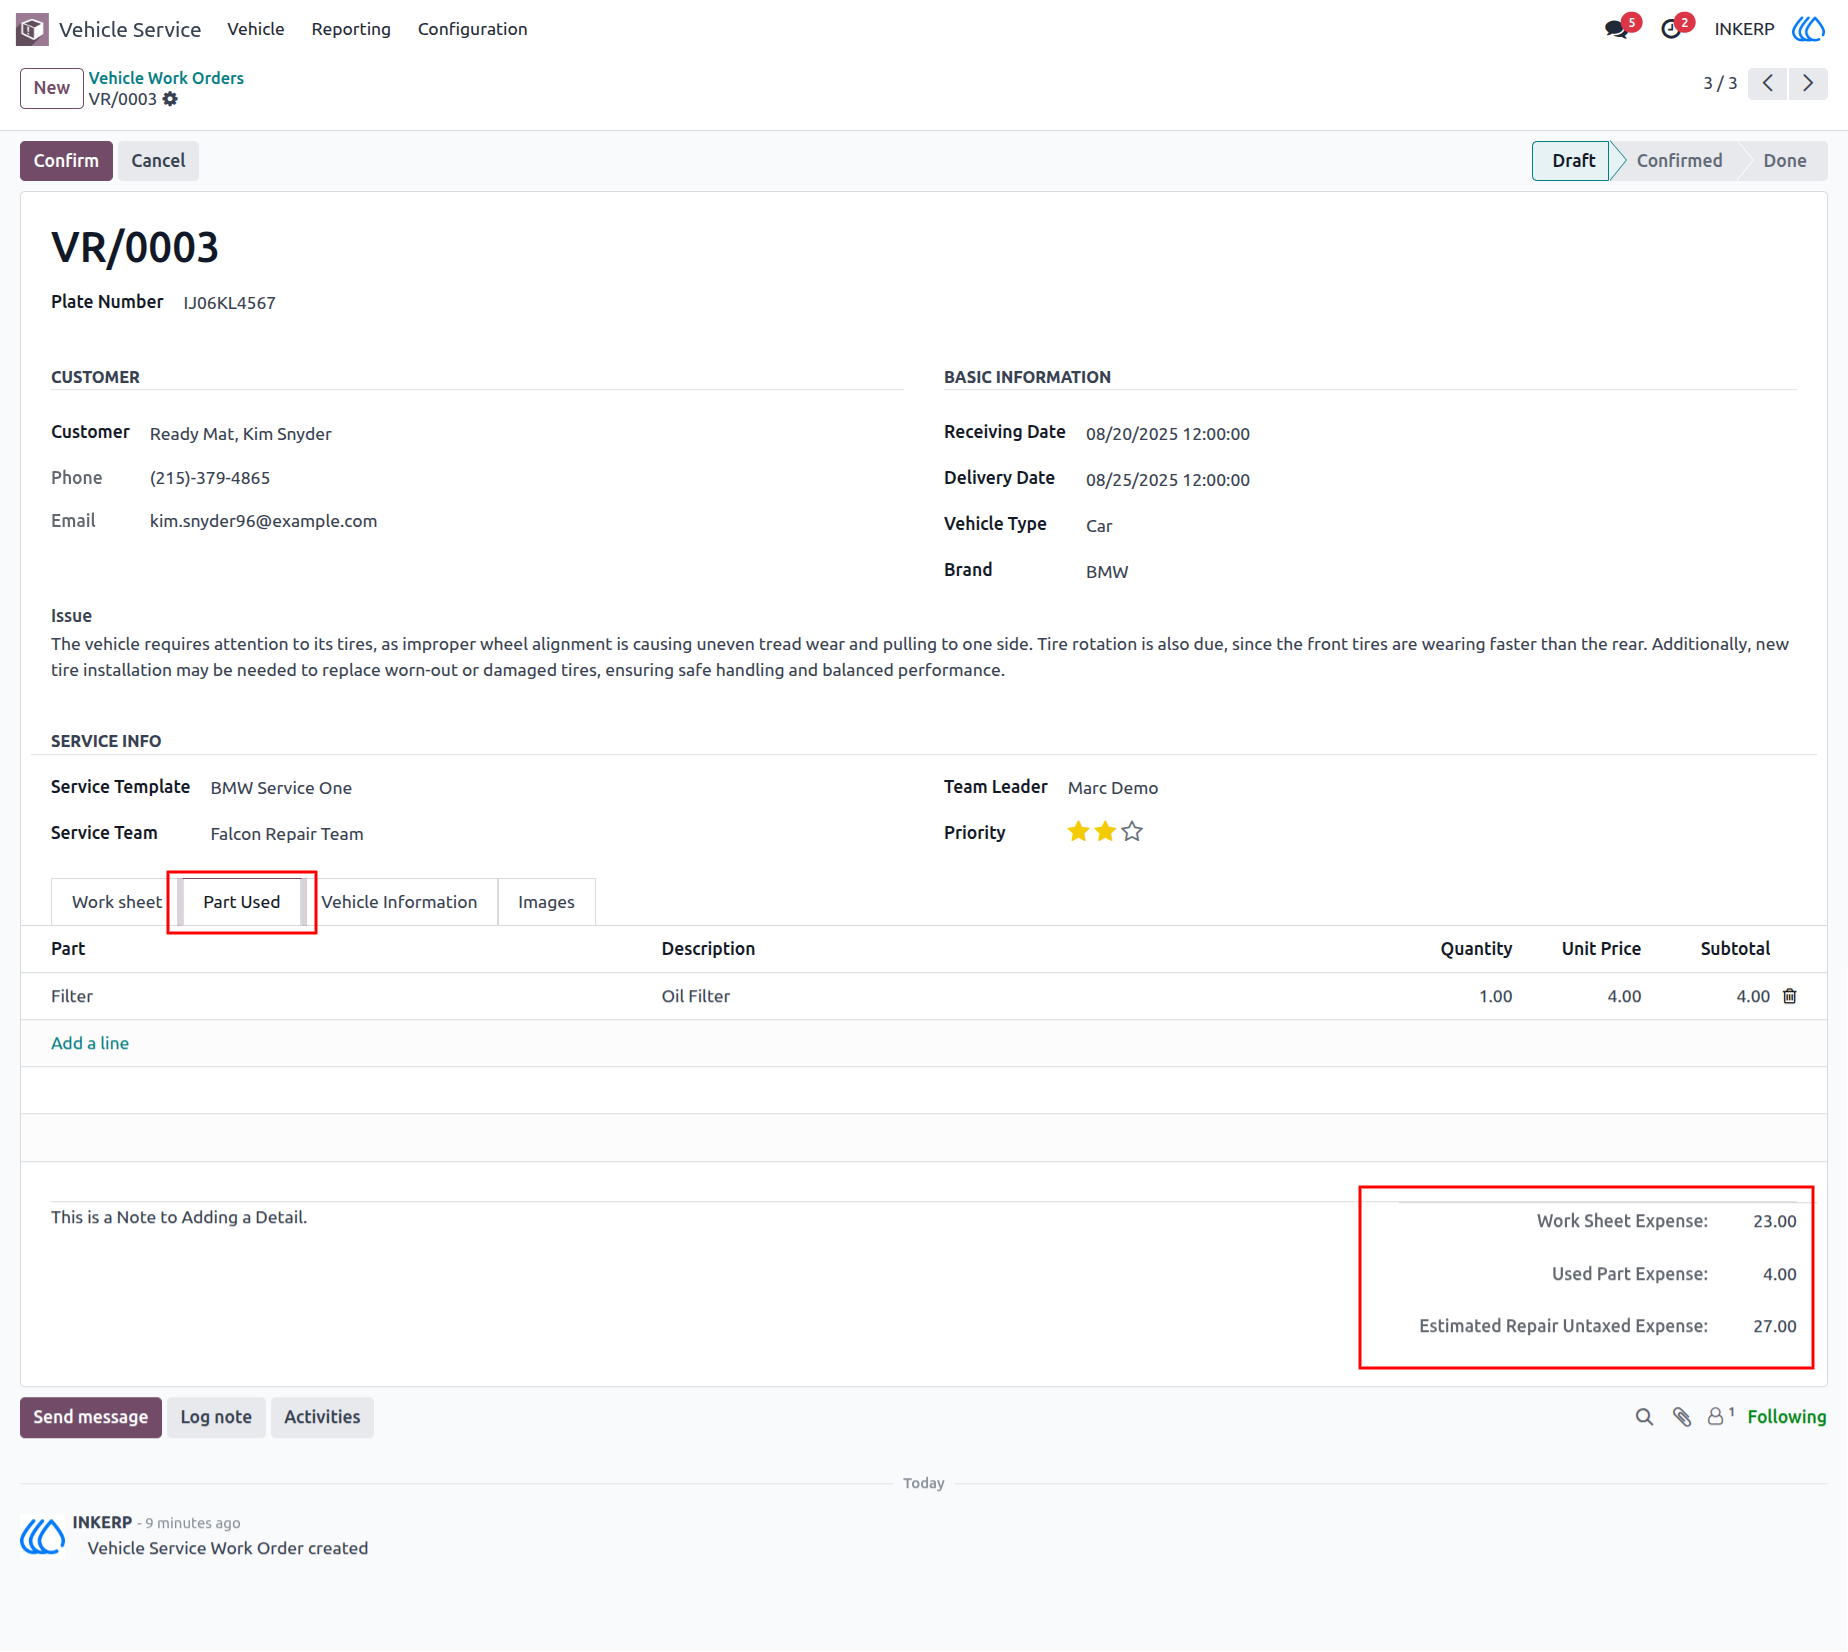1848x1652 pixels.
Task: Show followers list icon
Action: click(x=1720, y=1416)
